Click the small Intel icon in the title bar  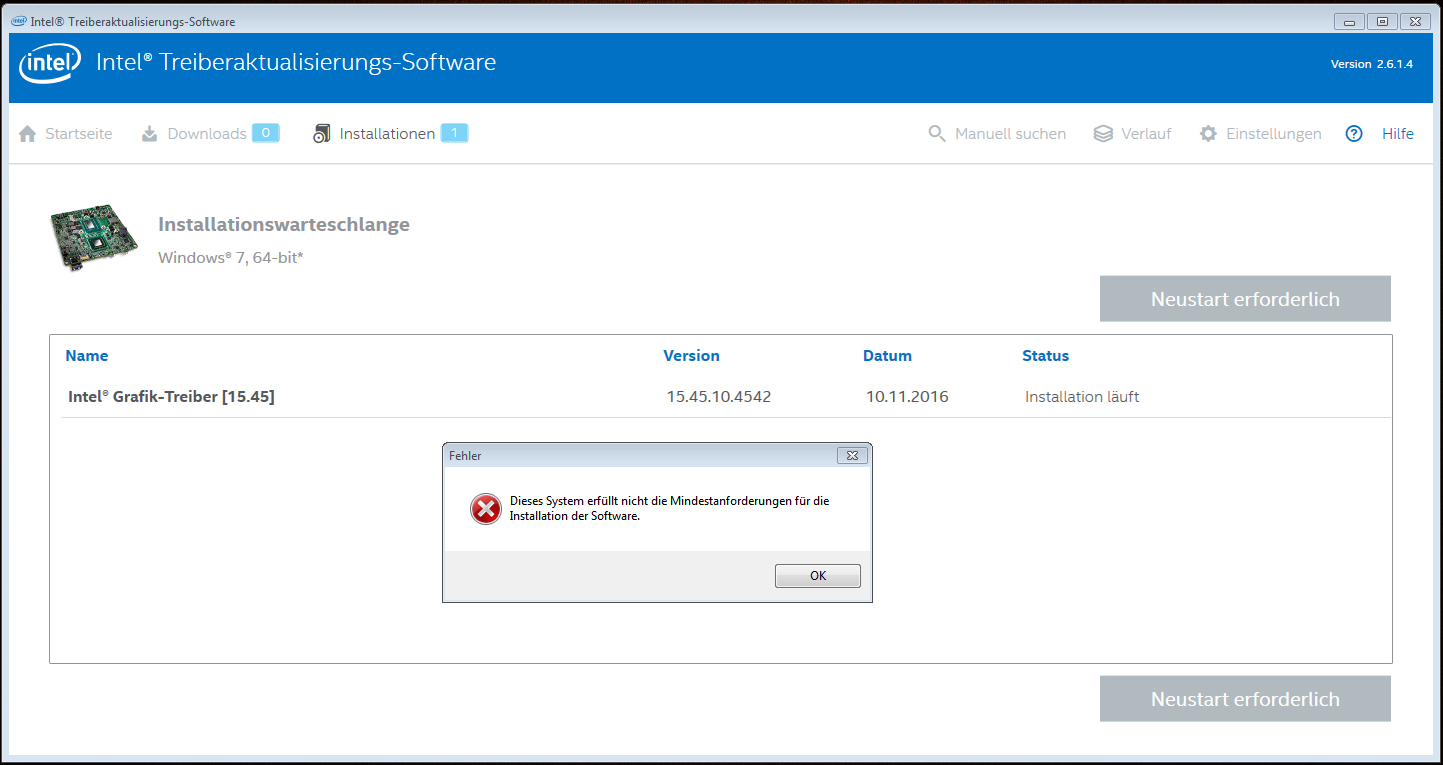[19, 21]
